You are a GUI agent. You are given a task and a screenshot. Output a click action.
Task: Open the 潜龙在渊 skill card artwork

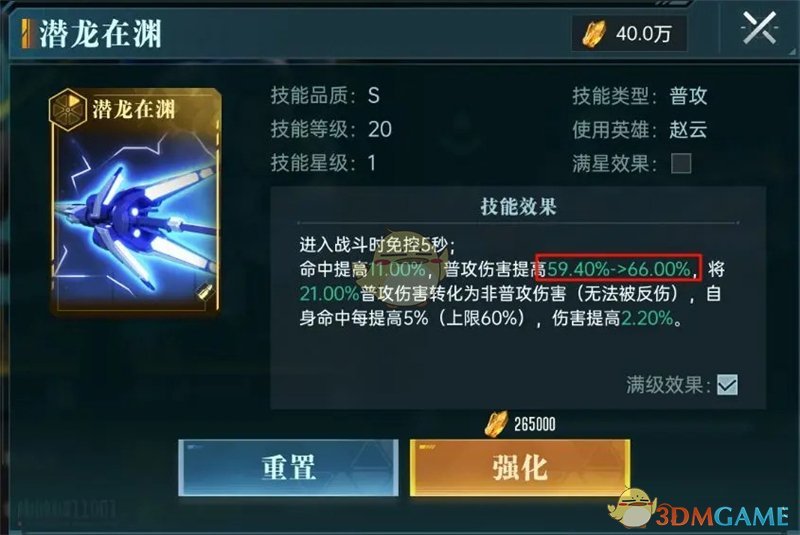point(135,201)
